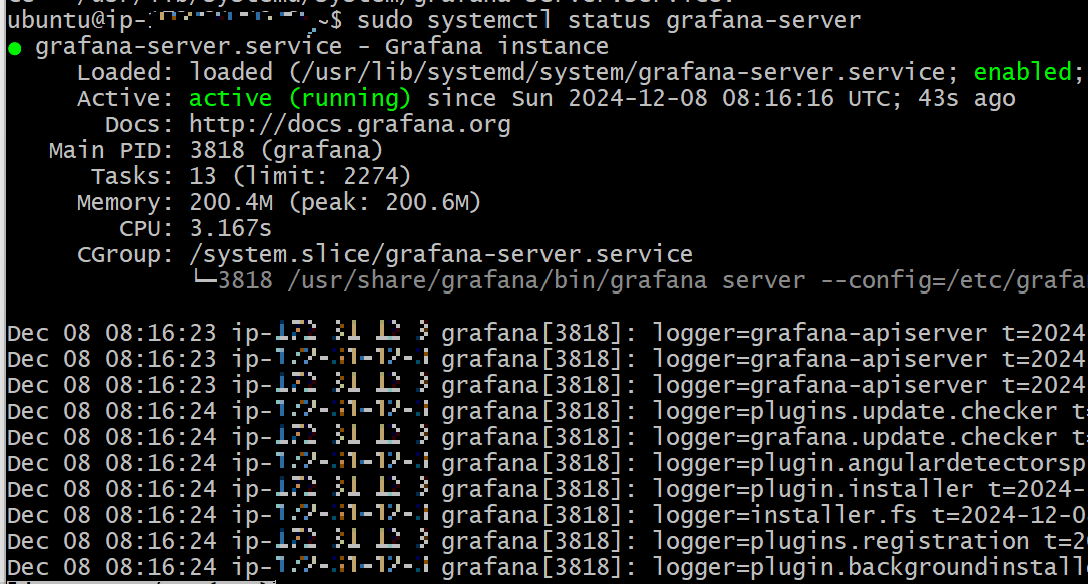The width and height of the screenshot is (1088, 584).
Task: Click the '43s ago' uptime text
Action: (967, 98)
